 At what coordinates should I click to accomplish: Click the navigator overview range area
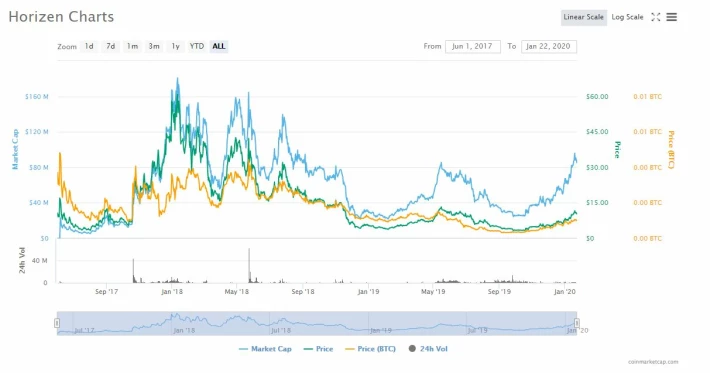317,323
